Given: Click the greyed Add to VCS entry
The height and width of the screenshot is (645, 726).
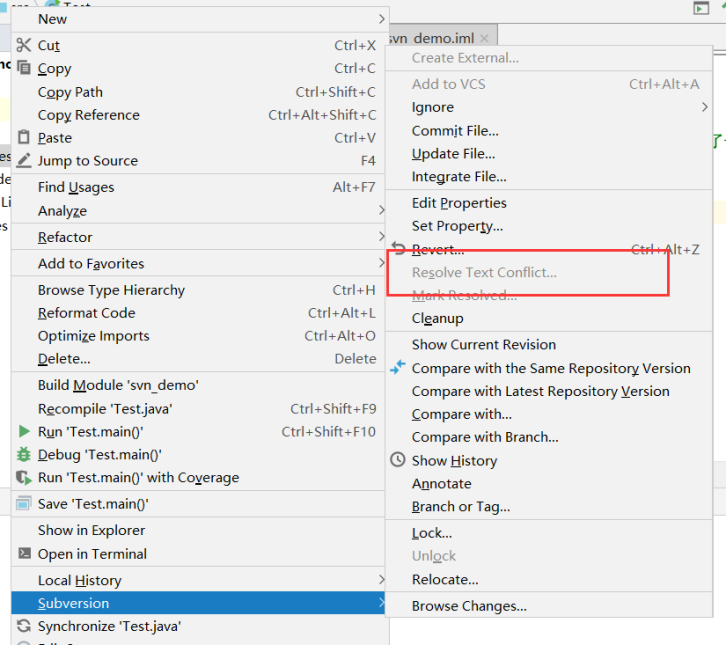Looking at the screenshot, I should 549,84.
